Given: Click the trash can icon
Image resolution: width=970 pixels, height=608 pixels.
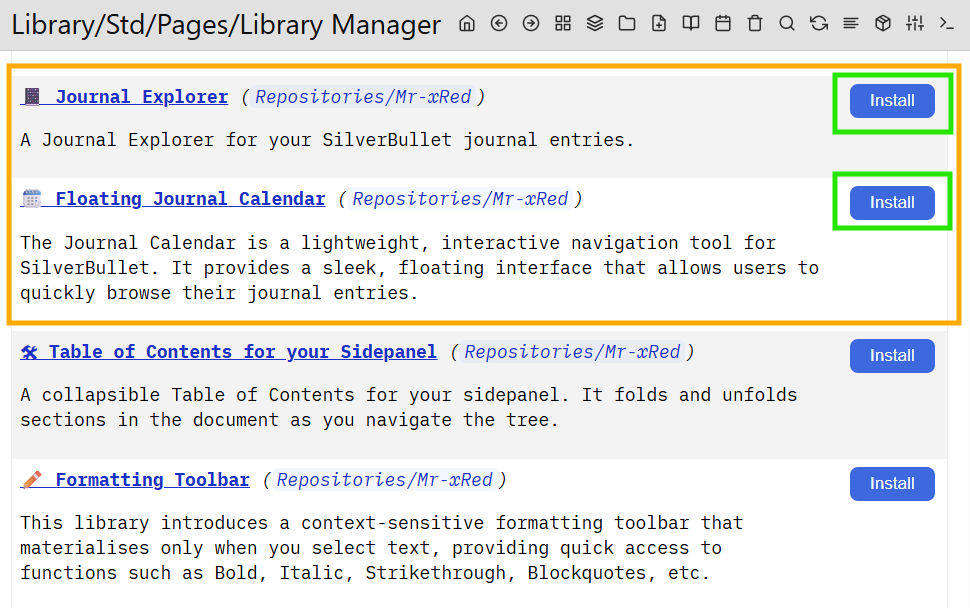Looking at the screenshot, I should 755,24.
